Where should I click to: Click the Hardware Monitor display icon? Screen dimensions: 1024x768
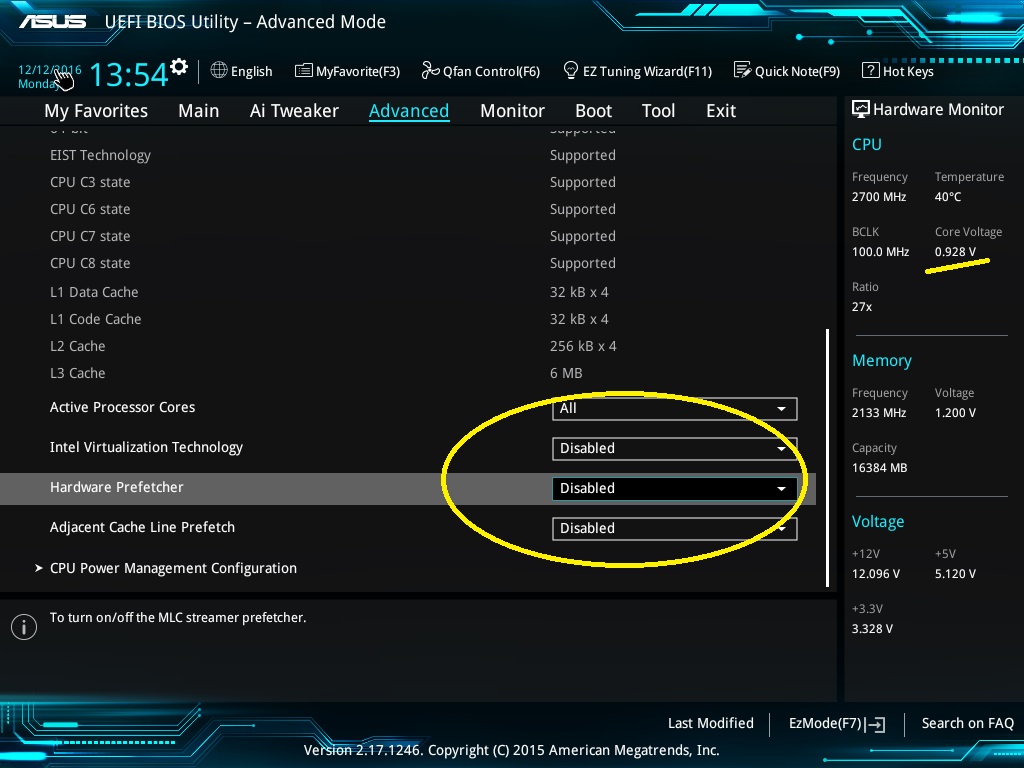click(861, 109)
